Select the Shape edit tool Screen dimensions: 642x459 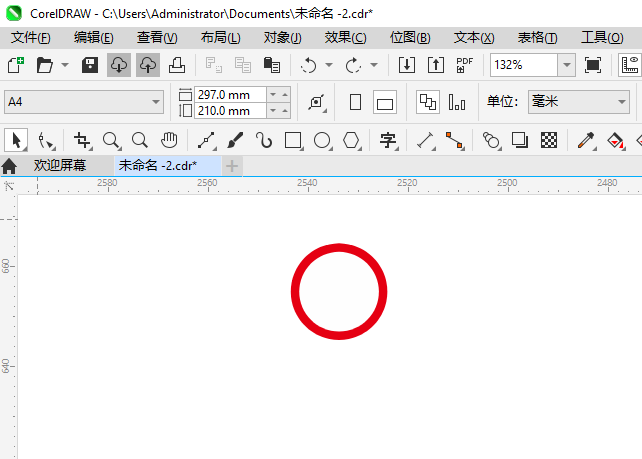pyautogui.click(x=45, y=140)
